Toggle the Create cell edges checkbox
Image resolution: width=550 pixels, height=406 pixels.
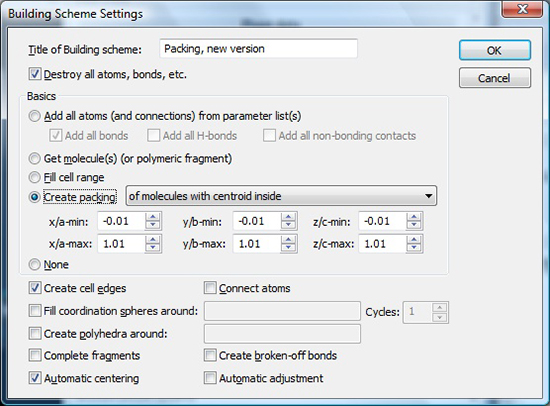[35, 288]
